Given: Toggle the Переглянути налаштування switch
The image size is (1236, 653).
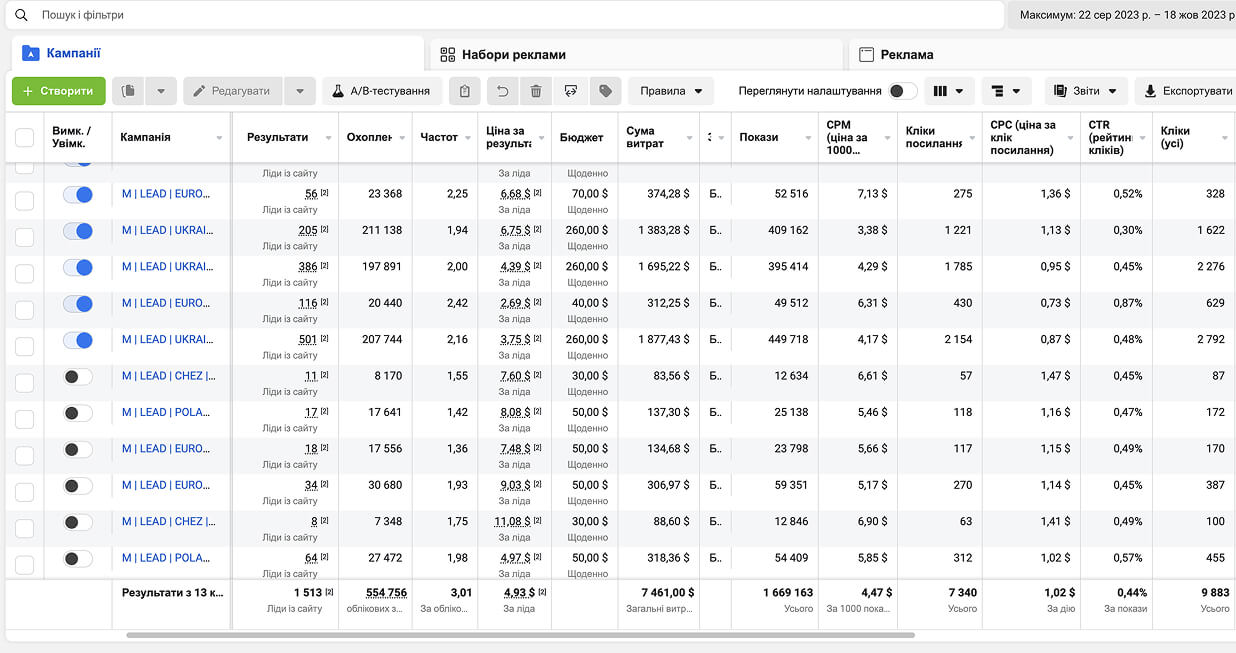Looking at the screenshot, I should (x=903, y=91).
